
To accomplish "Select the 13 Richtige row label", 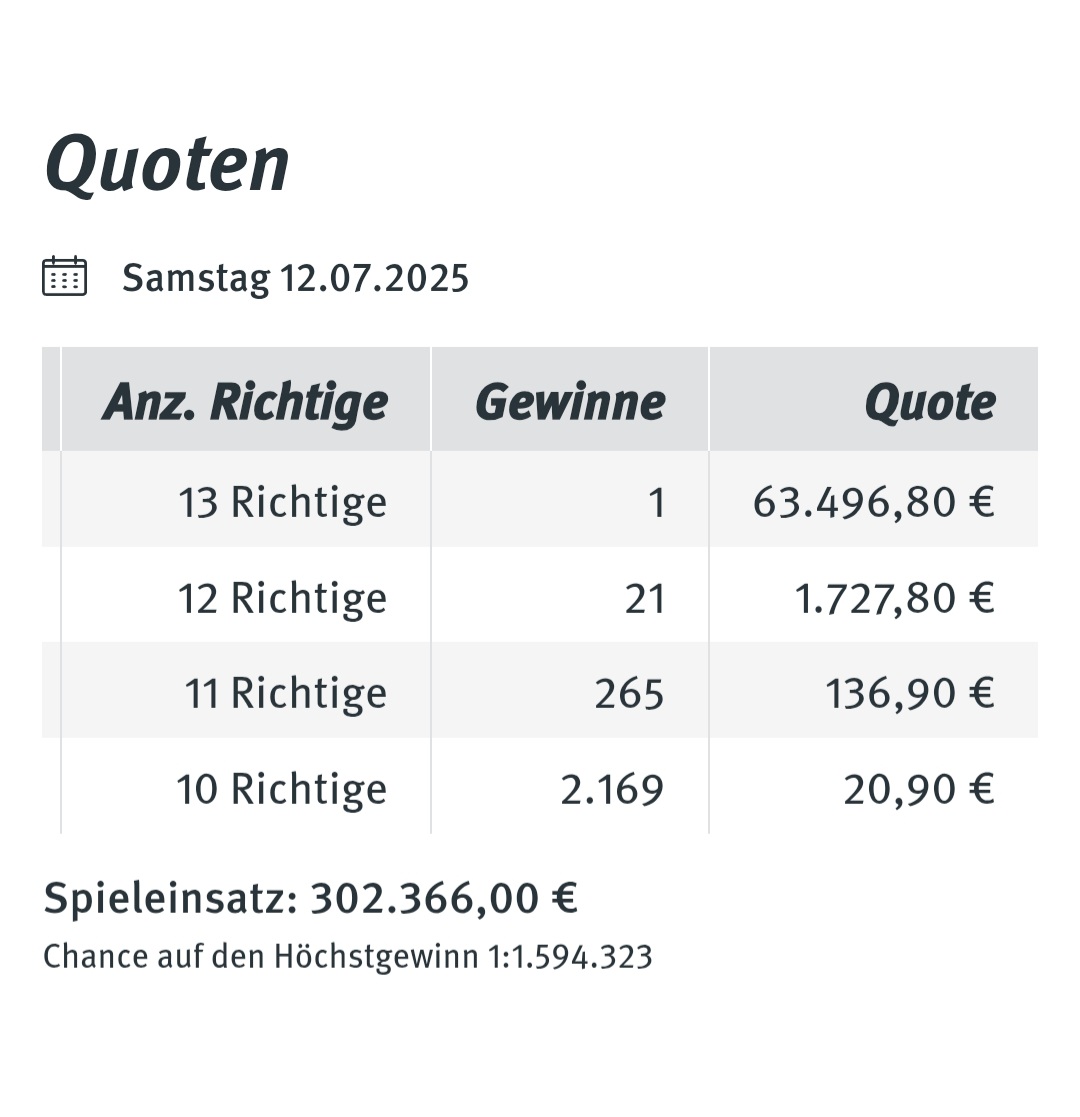I will click(282, 502).
